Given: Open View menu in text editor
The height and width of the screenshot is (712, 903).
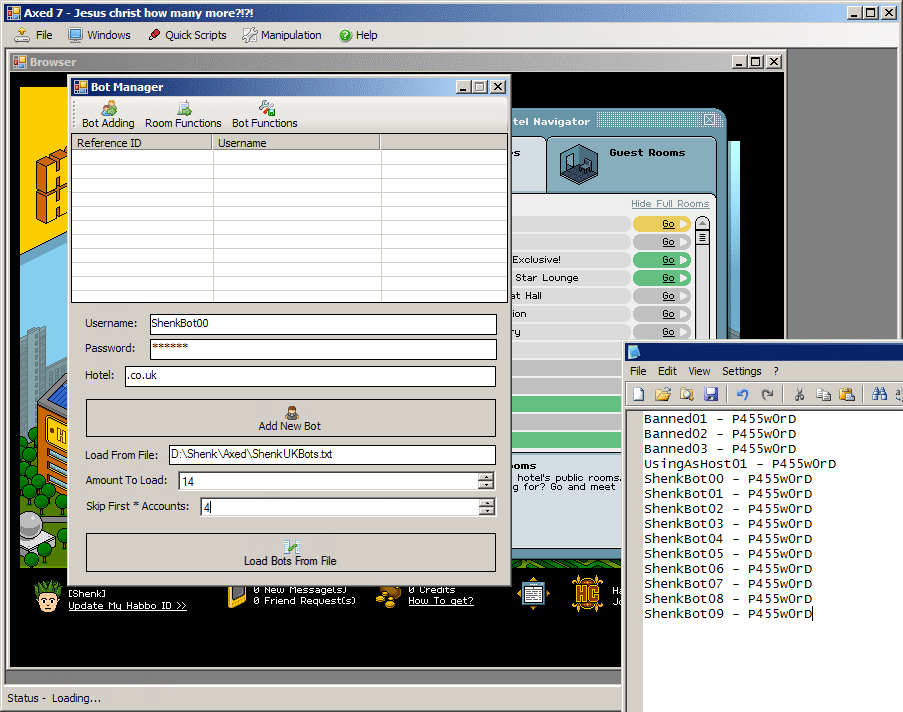Looking at the screenshot, I should click(699, 372).
